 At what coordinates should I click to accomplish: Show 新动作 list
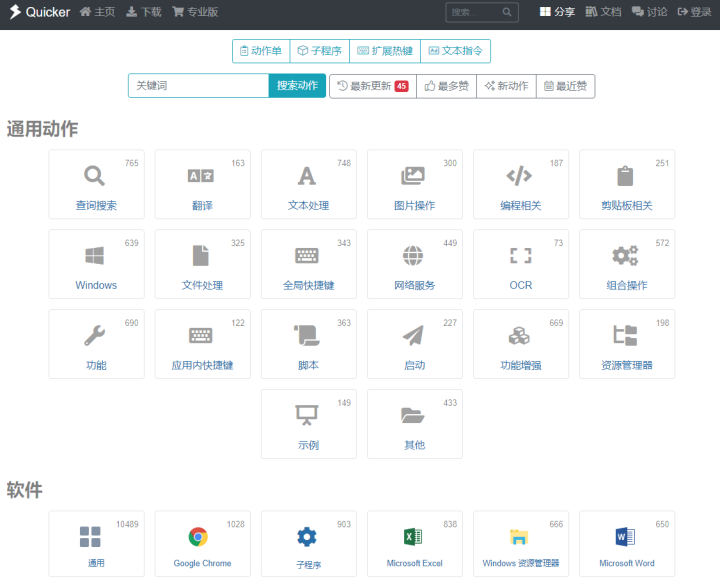[x=506, y=86]
